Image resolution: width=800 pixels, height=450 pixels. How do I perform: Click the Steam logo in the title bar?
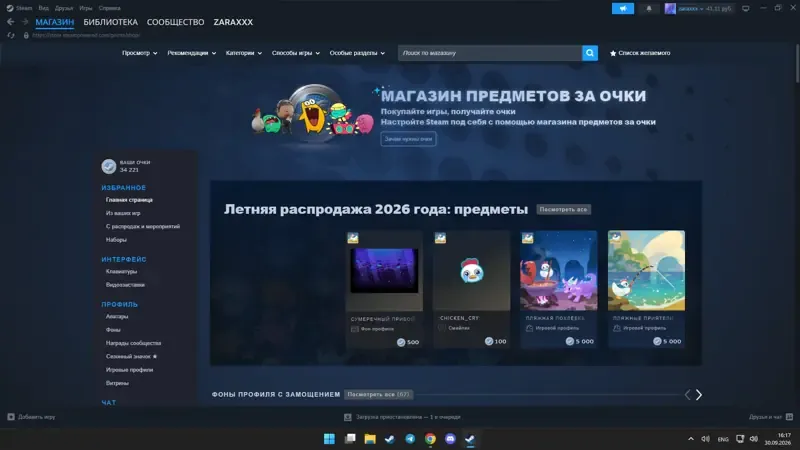click(10, 8)
